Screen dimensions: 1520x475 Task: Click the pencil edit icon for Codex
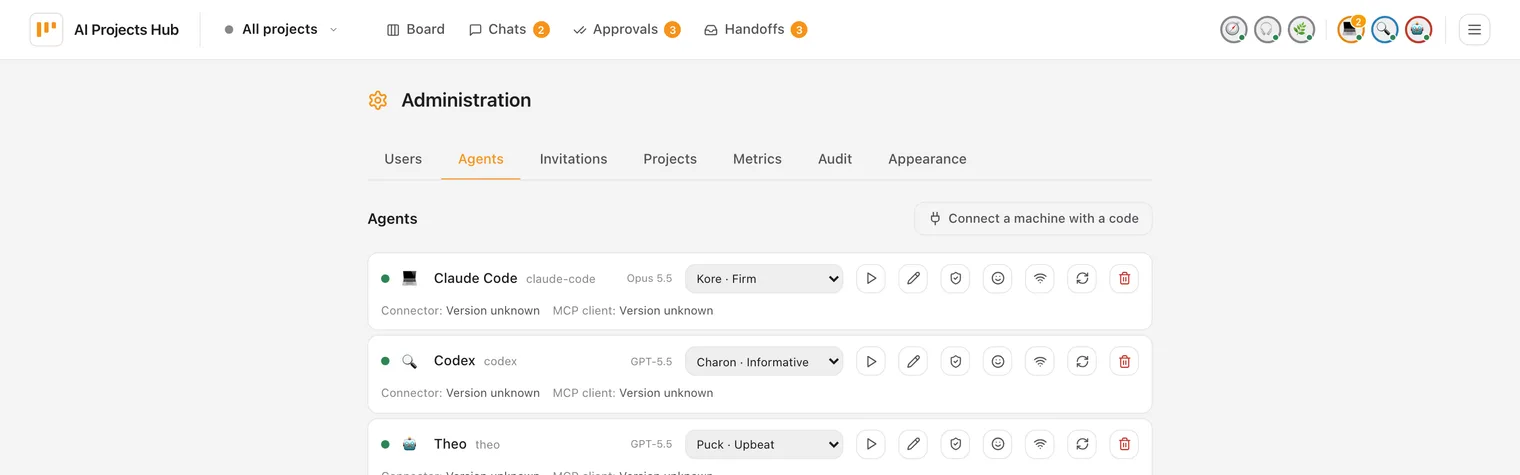(913, 361)
